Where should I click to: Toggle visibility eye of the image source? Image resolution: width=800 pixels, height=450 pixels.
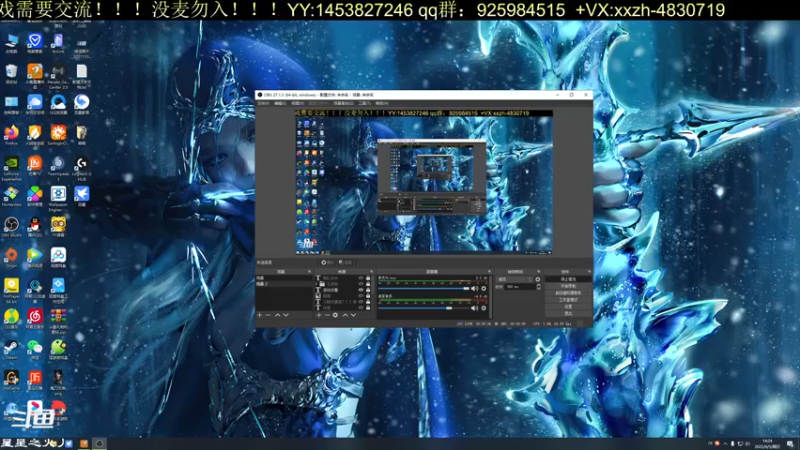point(361,295)
